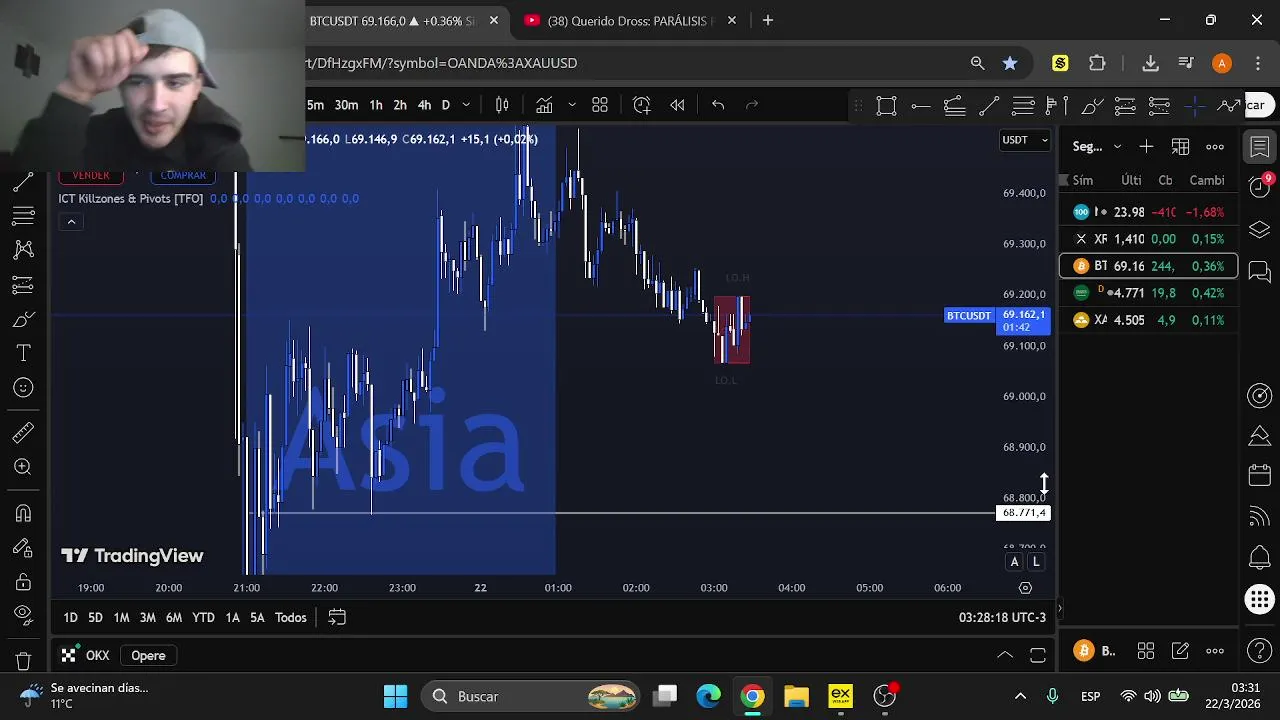The image size is (1280, 720).
Task: Collapse the bottom panel with chevron-up
Action: click(1005, 656)
